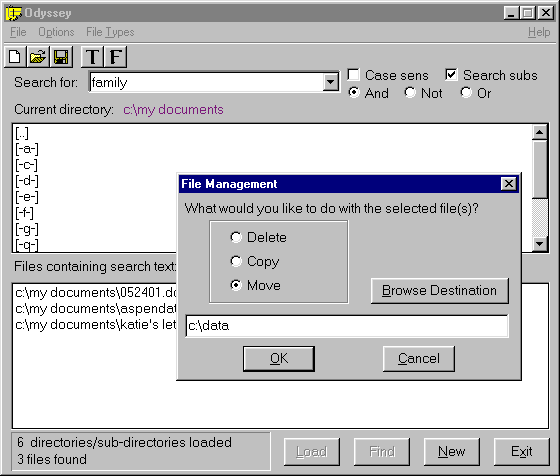Select the [-d-] drive entry
Image resolution: width=560 pixels, height=476 pixels.
(27, 181)
